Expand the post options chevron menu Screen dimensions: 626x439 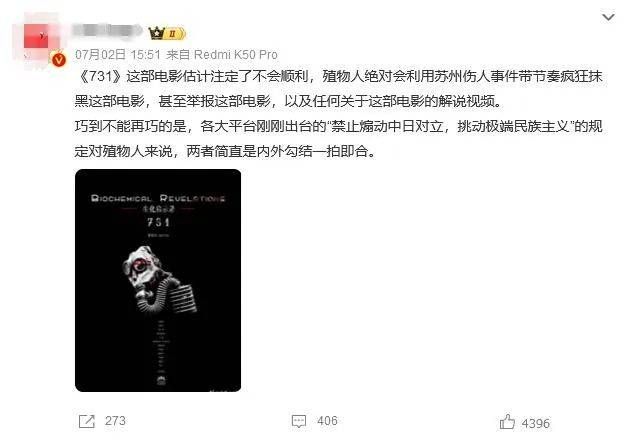pyautogui.click(x=608, y=18)
